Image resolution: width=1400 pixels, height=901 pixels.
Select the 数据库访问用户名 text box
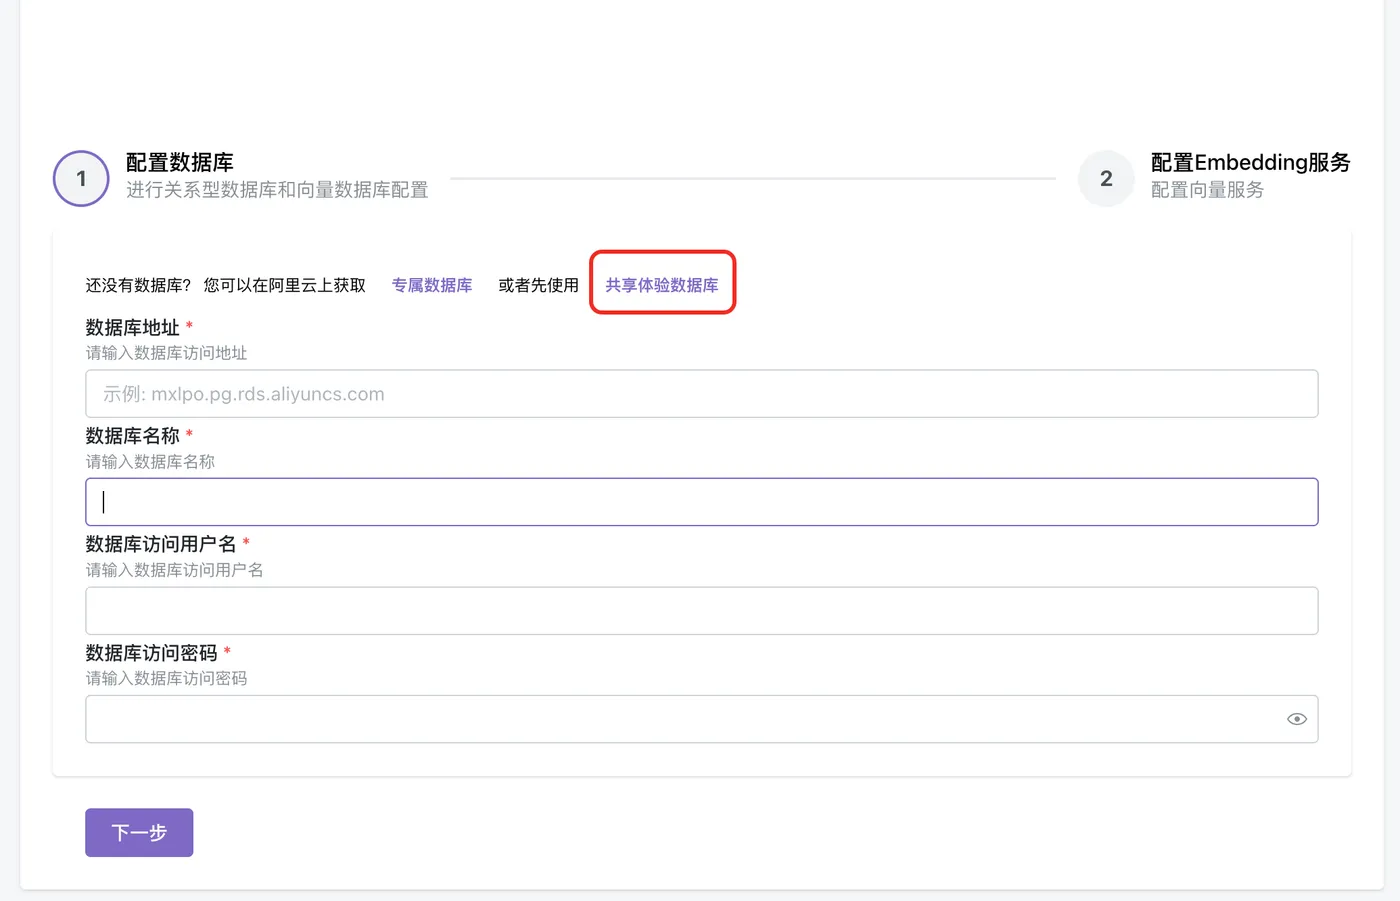[x=702, y=611]
